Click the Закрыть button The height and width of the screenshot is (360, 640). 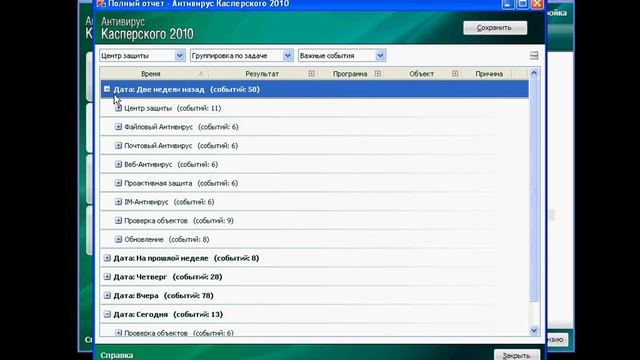coord(516,355)
